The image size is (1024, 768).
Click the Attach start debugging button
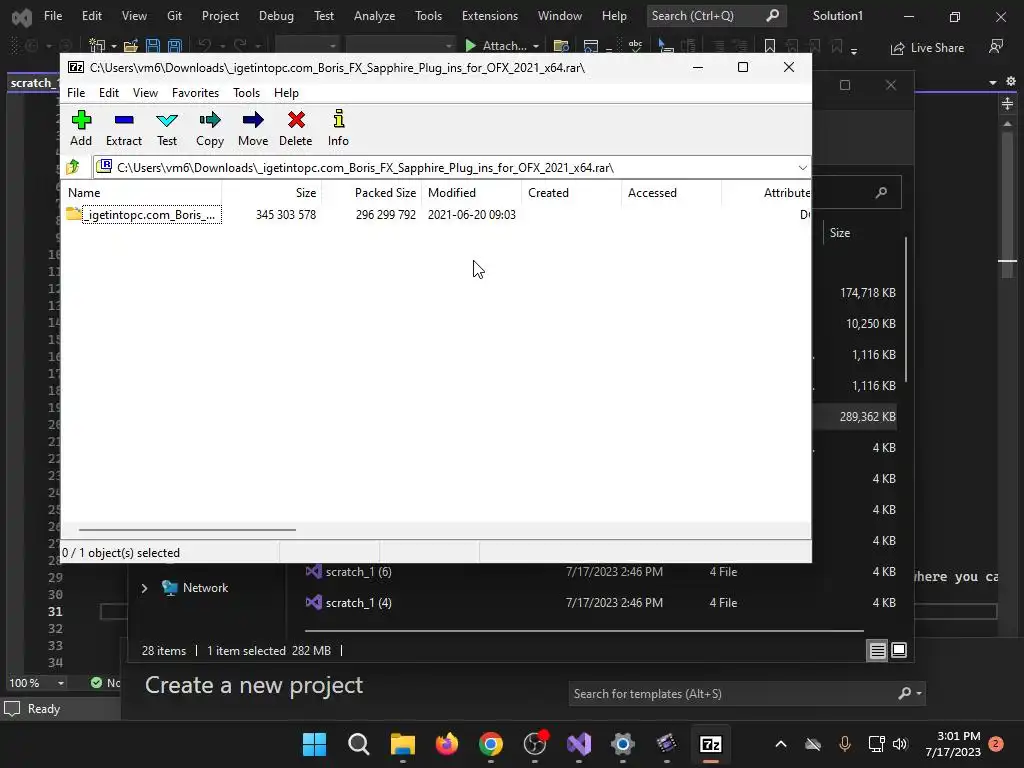click(495, 46)
